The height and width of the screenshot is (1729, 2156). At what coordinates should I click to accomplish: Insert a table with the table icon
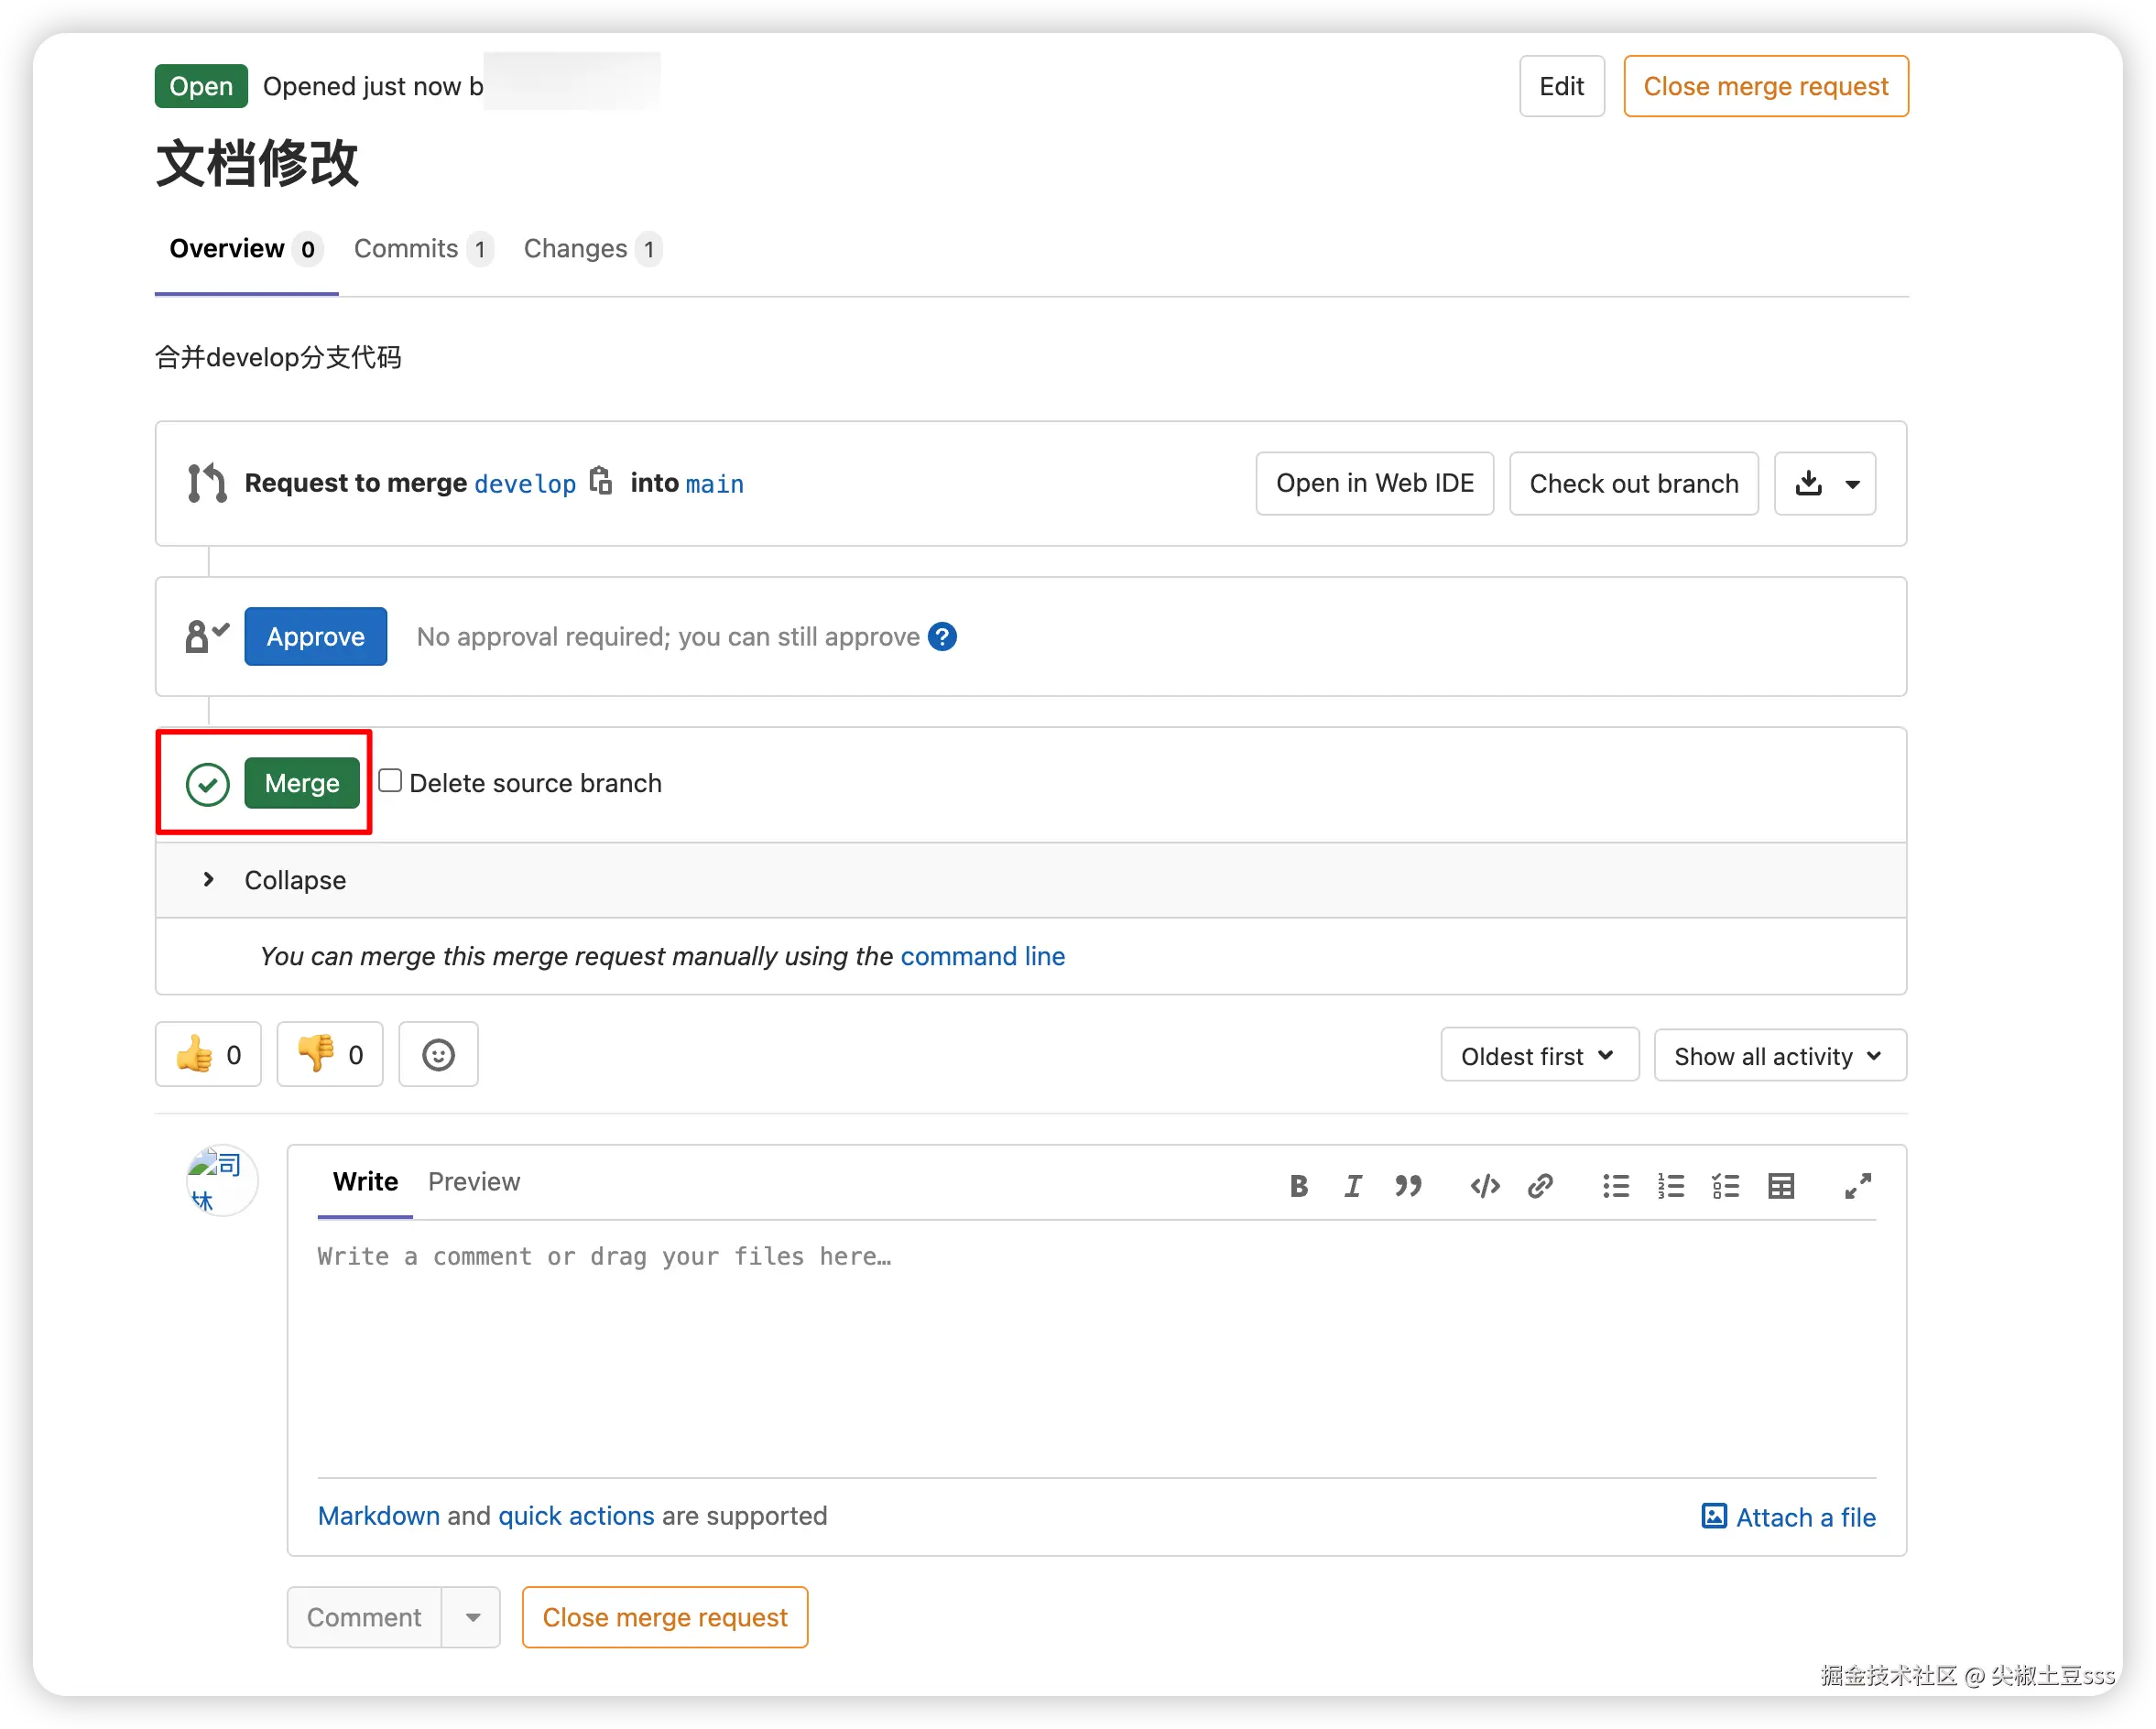point(1781,1186)
